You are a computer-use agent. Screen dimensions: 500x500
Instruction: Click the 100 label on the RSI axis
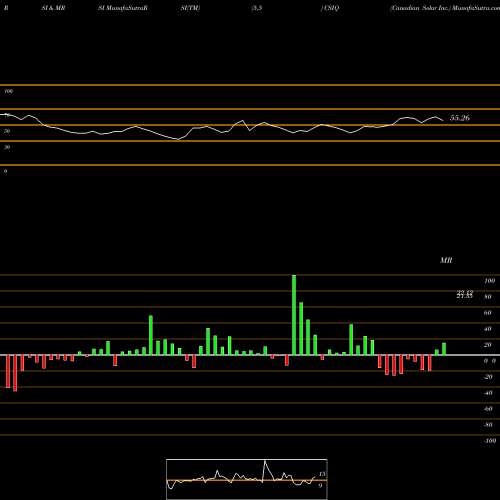tap(9, 91)
